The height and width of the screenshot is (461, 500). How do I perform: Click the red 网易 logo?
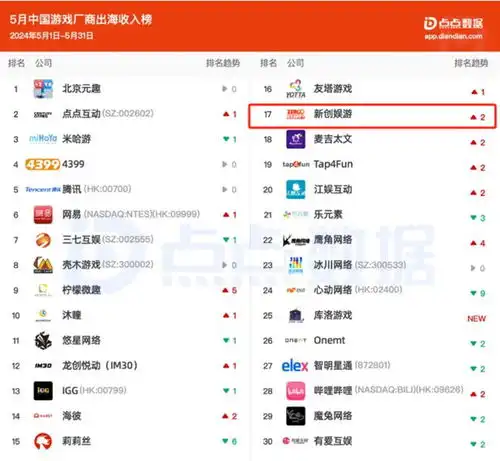[43, 214]
